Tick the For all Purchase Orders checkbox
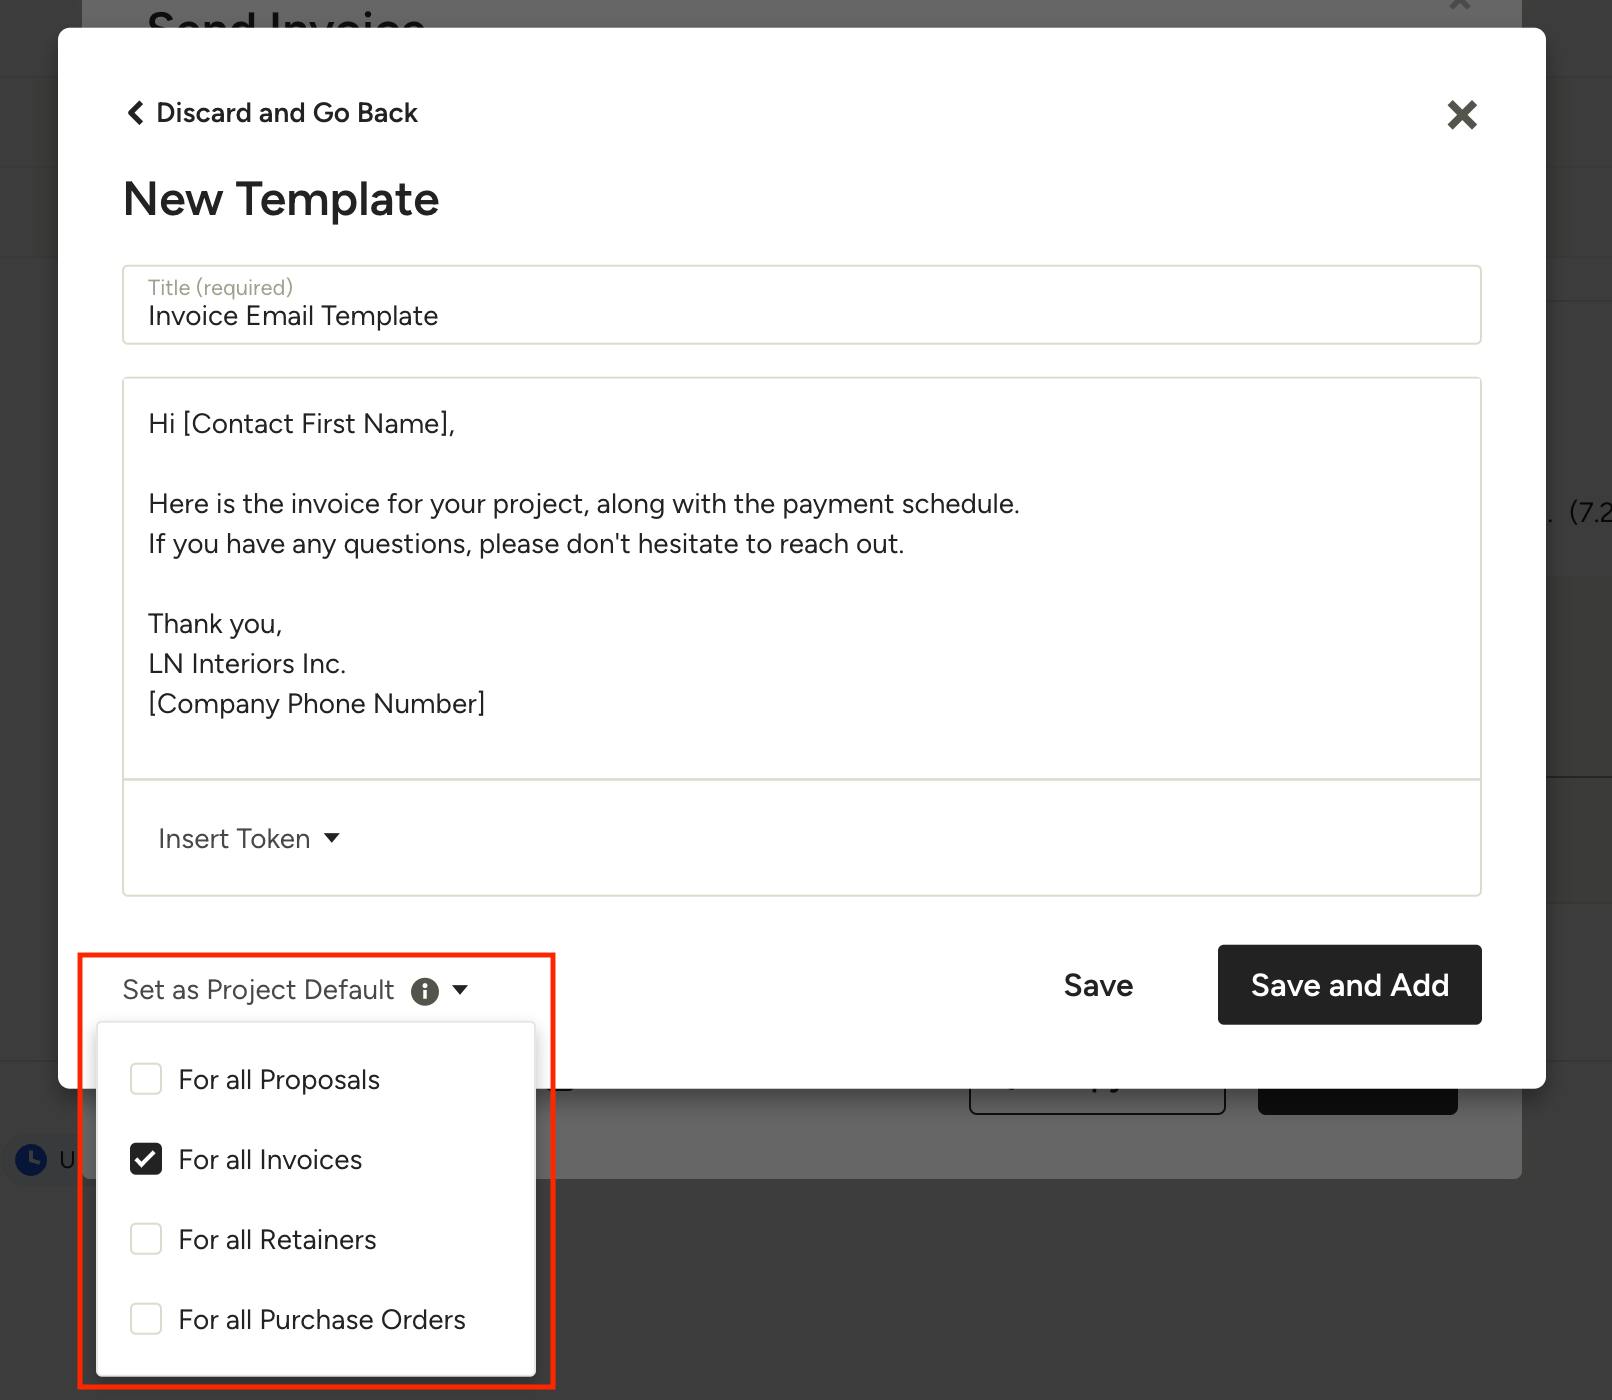1612x1400 pixels. (x=146, y=1319)
